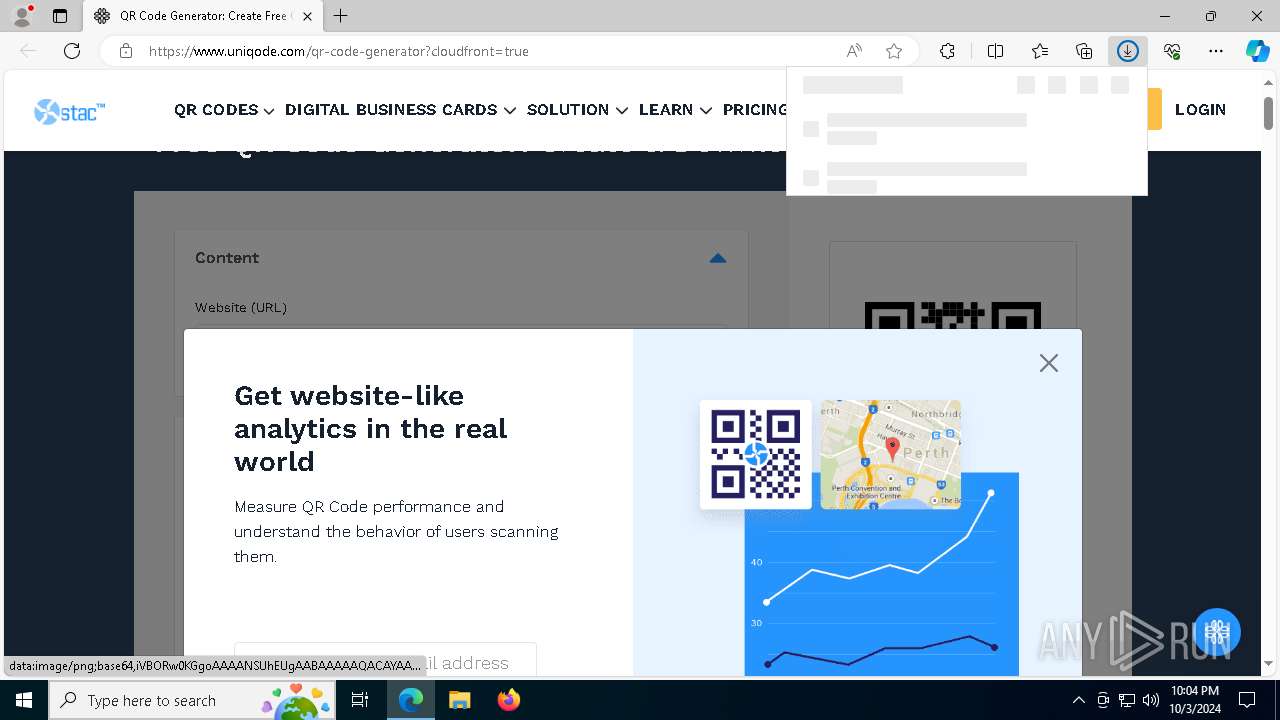Refresh the current page
Image resolution: width=1280 pixels, height=720 pixels.
tap(72, 51)
